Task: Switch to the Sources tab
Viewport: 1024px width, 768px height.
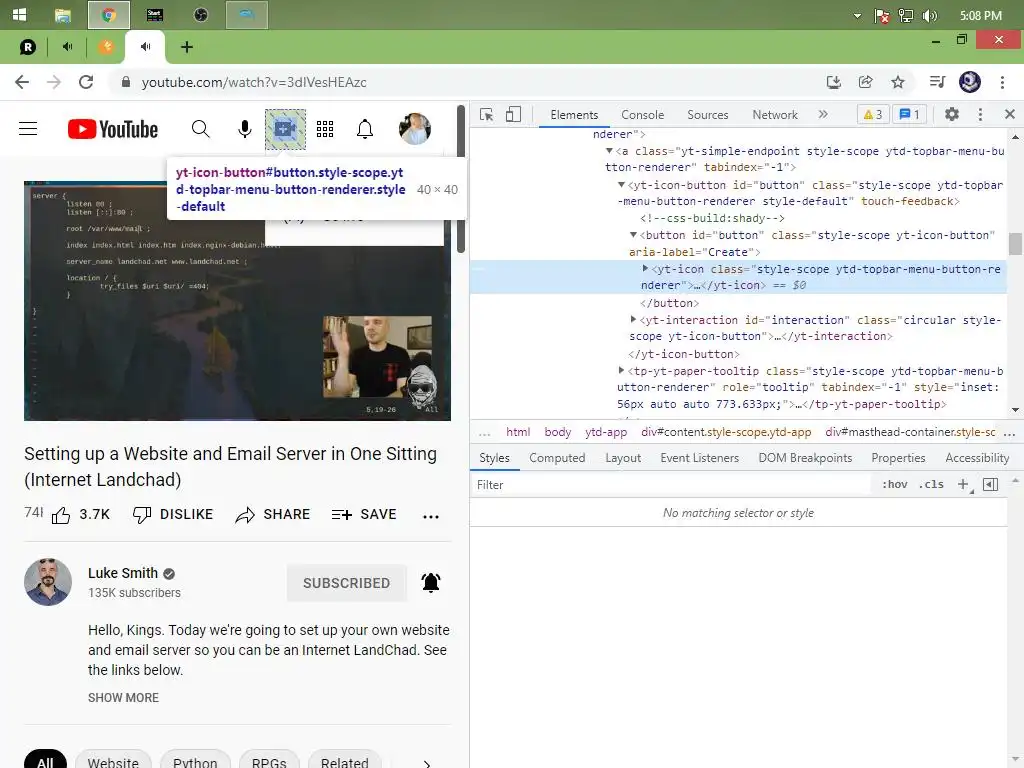Action: pos(707,115)
